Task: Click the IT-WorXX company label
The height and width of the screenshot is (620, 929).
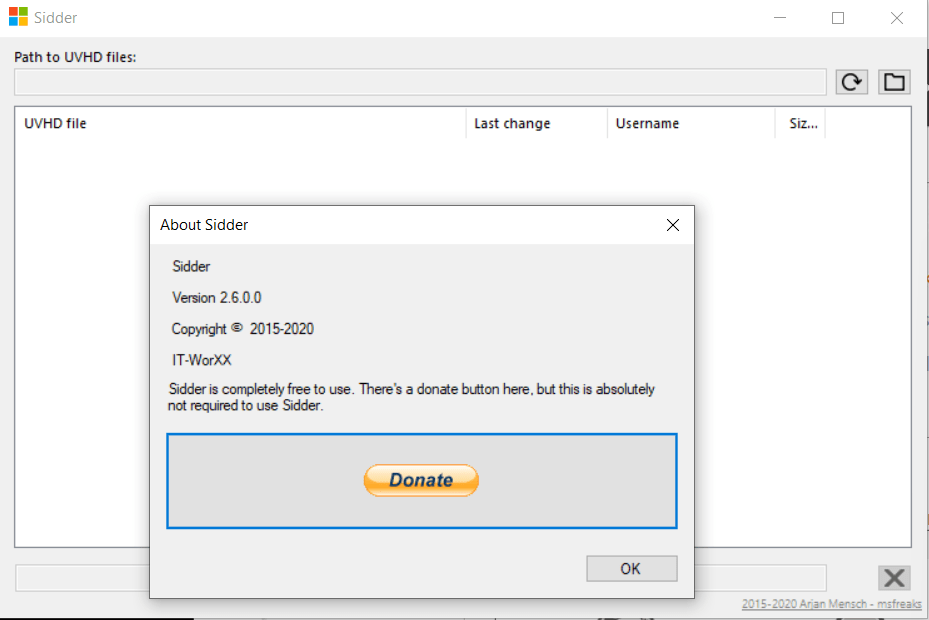Action: pyautogui.click(x=201, y=360)
